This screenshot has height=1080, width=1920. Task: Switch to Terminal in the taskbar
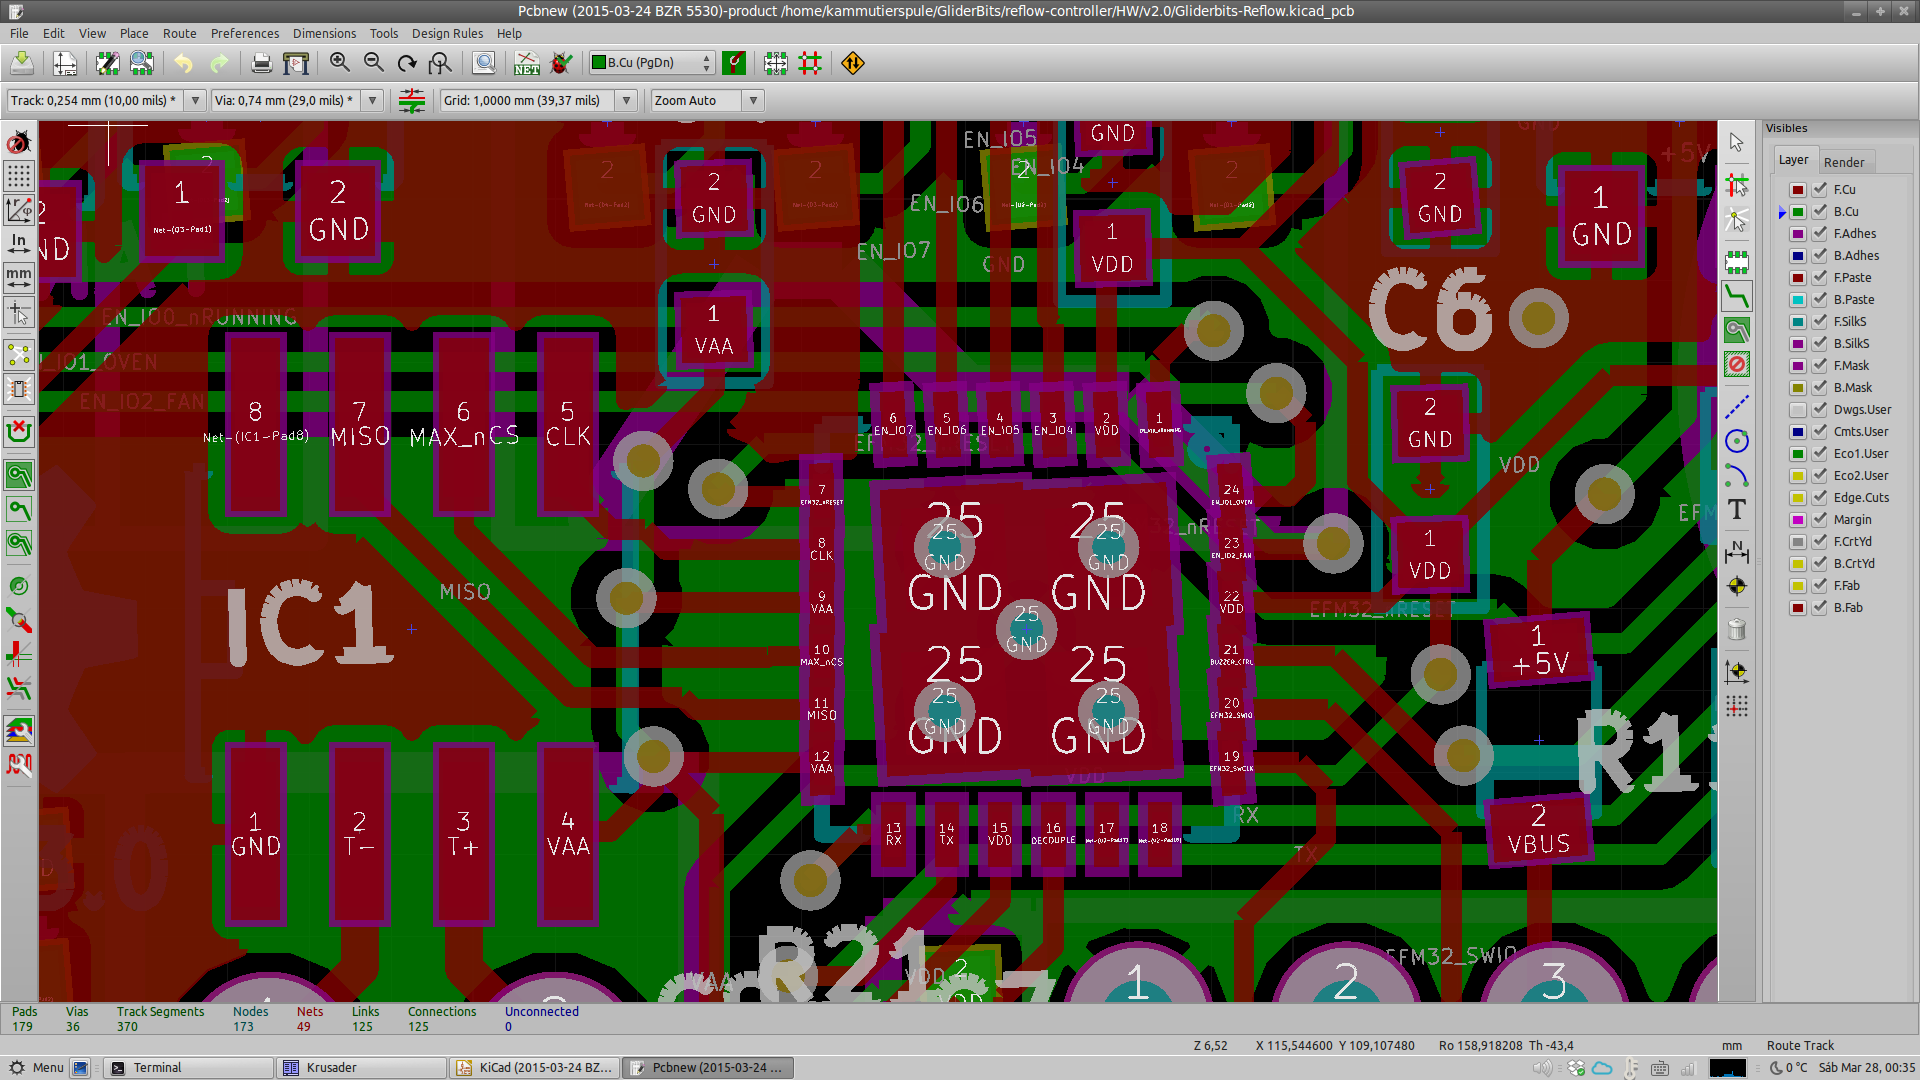click(157, 1067)
